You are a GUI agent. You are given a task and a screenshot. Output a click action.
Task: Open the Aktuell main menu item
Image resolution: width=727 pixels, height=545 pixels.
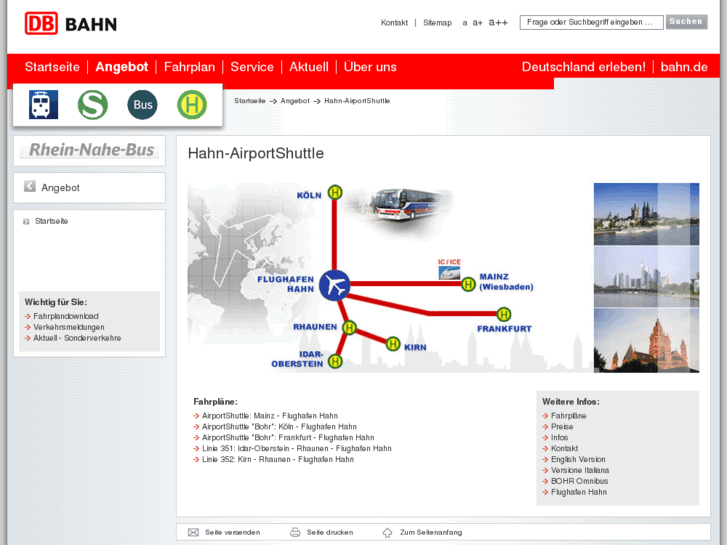[x=309, y=67]
